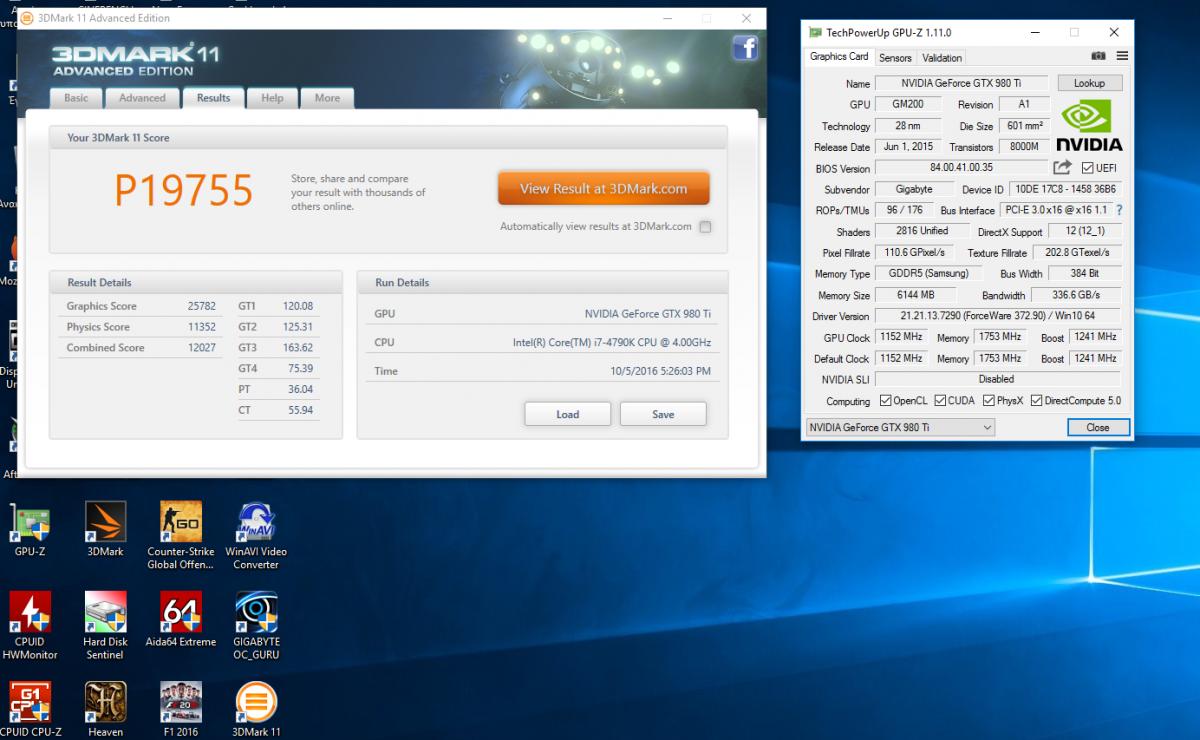Screen dimensions: 1200x740
Task: Click the Lookup button in GPU-Z
Action: (x=1090, y=83)
